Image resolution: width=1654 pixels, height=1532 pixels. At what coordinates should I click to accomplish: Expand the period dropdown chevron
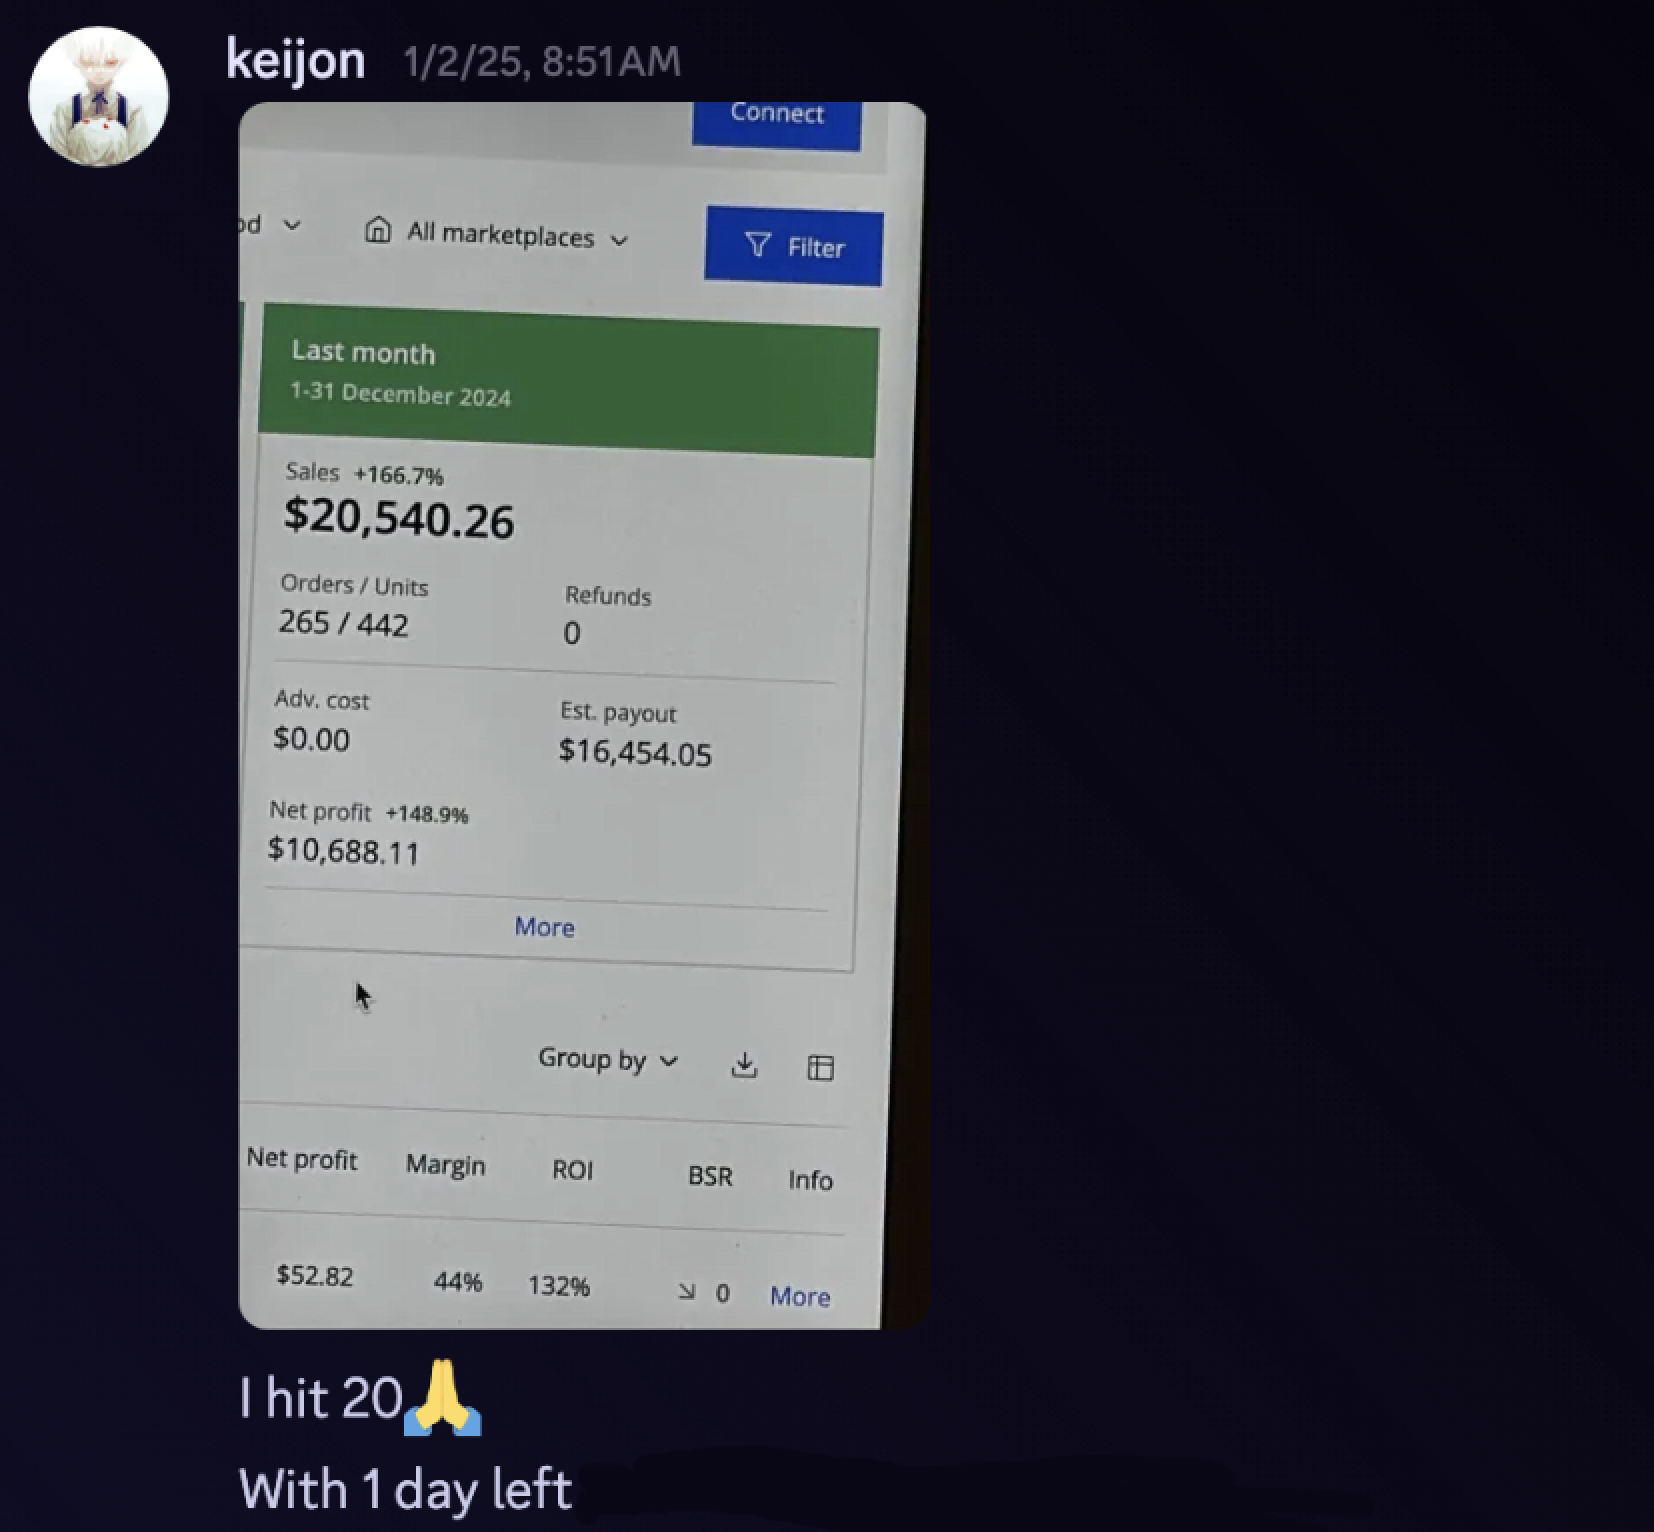(292, 225)
